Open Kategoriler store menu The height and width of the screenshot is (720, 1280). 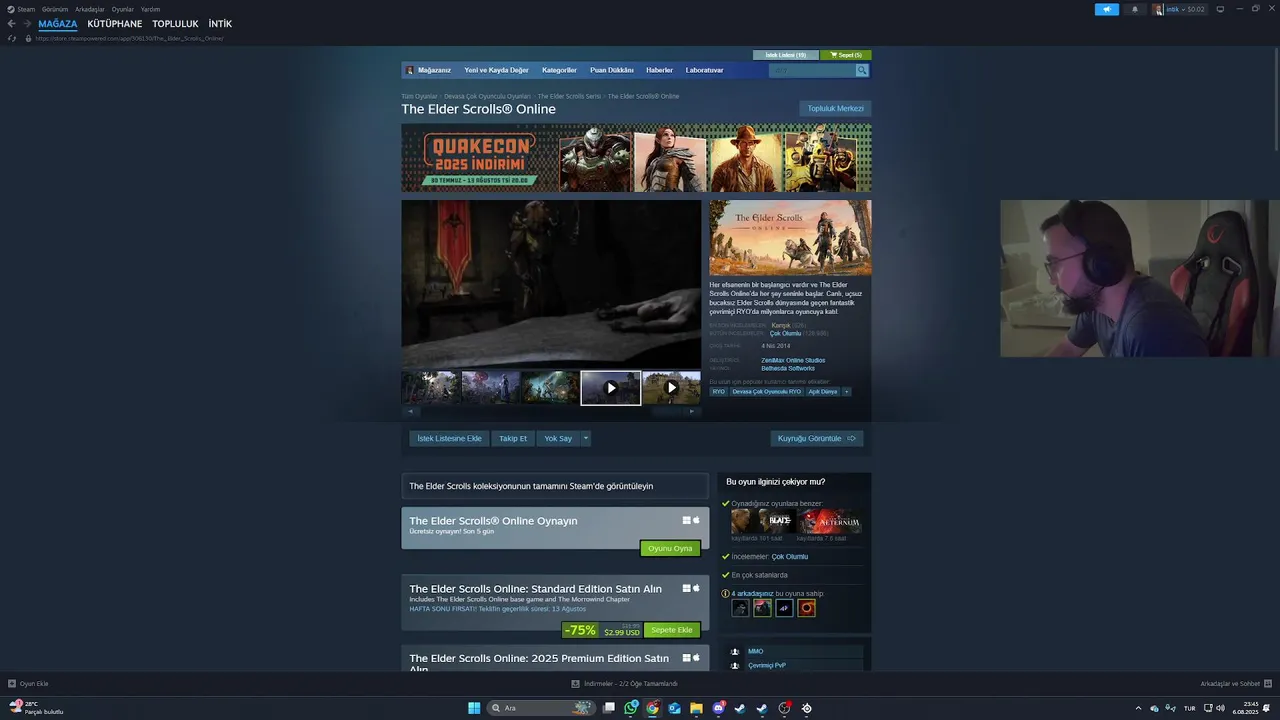pos(559,70)
